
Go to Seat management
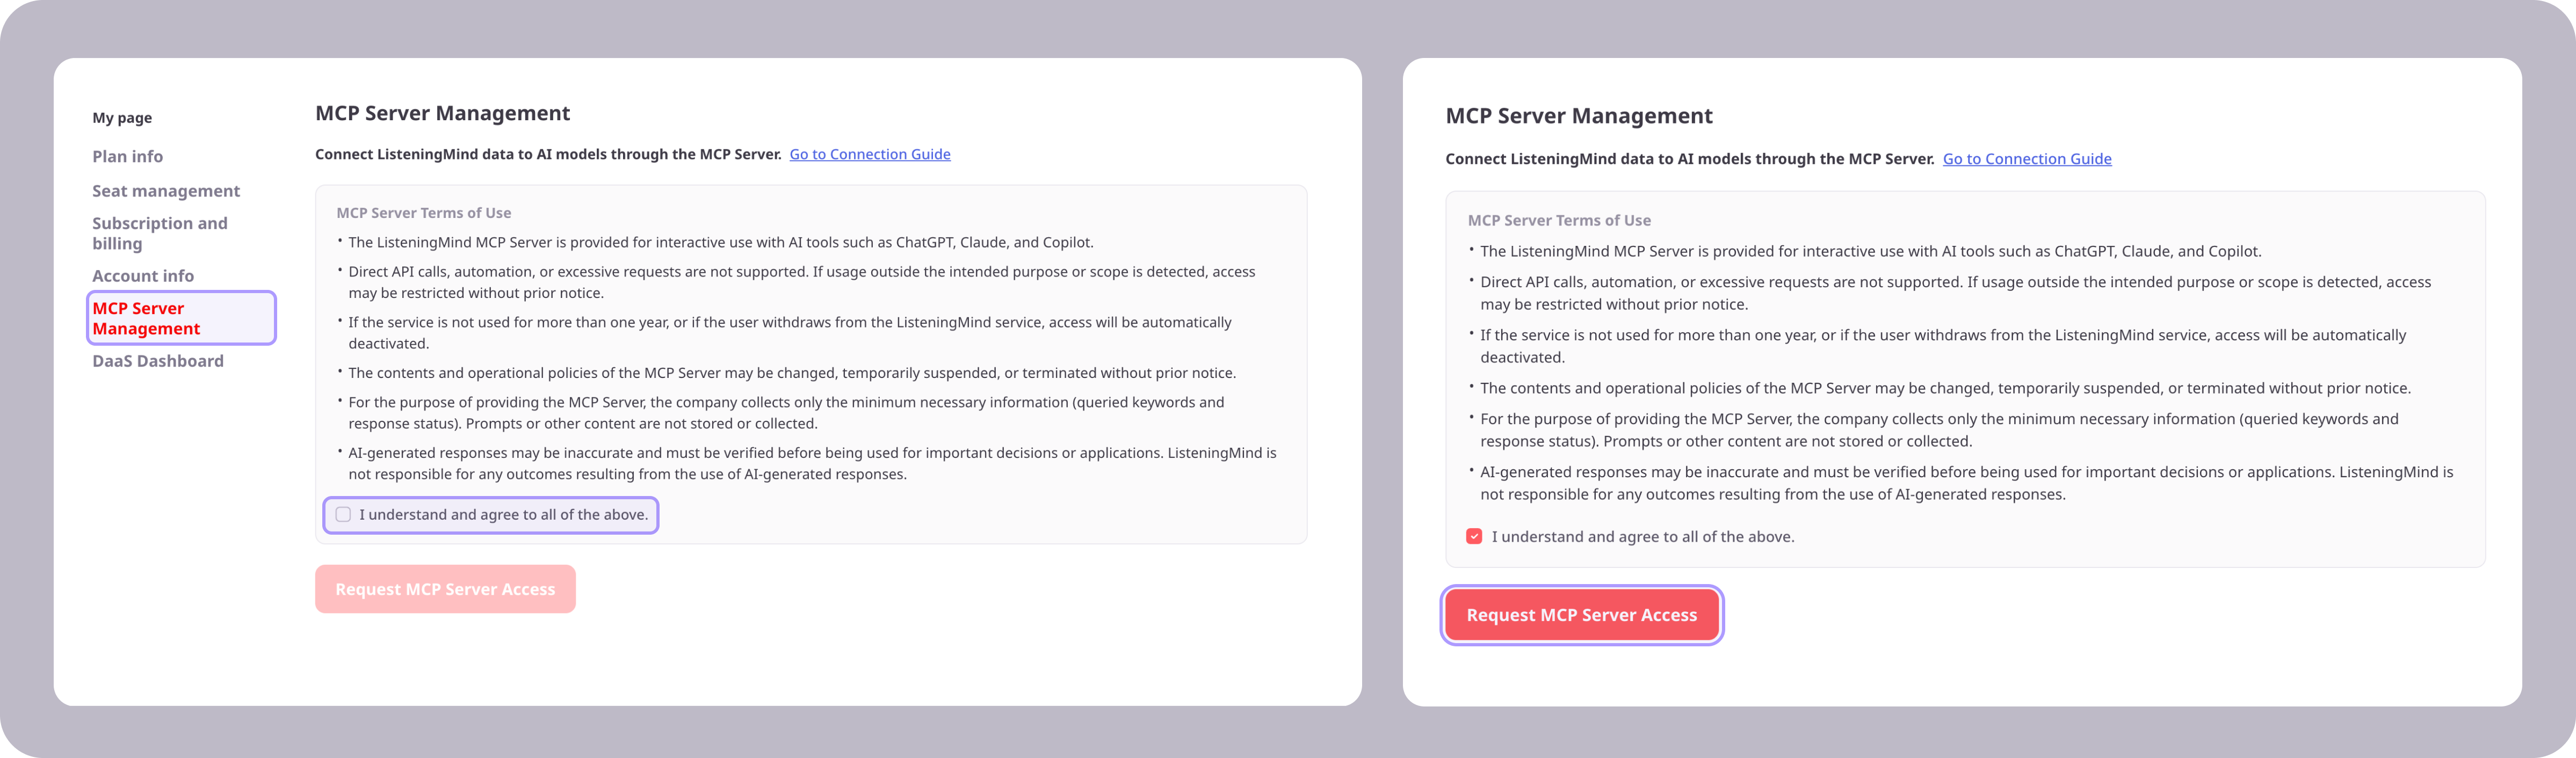pyautogui.click(x=166, y=191)
